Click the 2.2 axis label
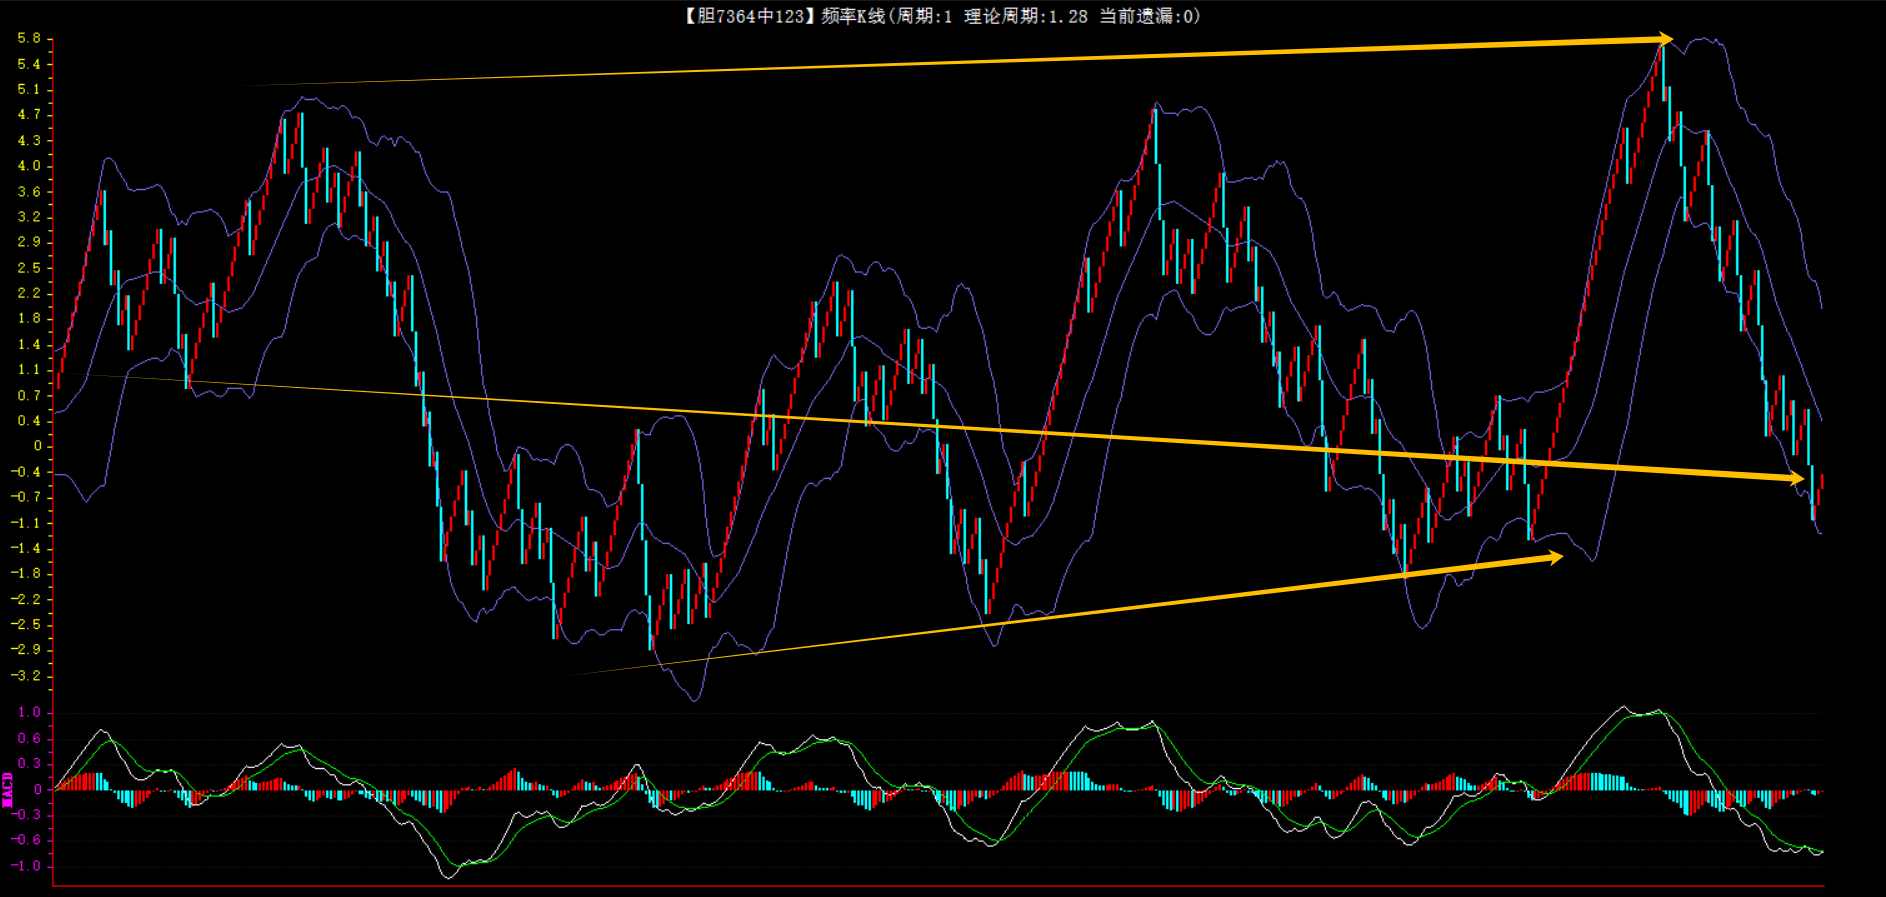 coord(29,293)
